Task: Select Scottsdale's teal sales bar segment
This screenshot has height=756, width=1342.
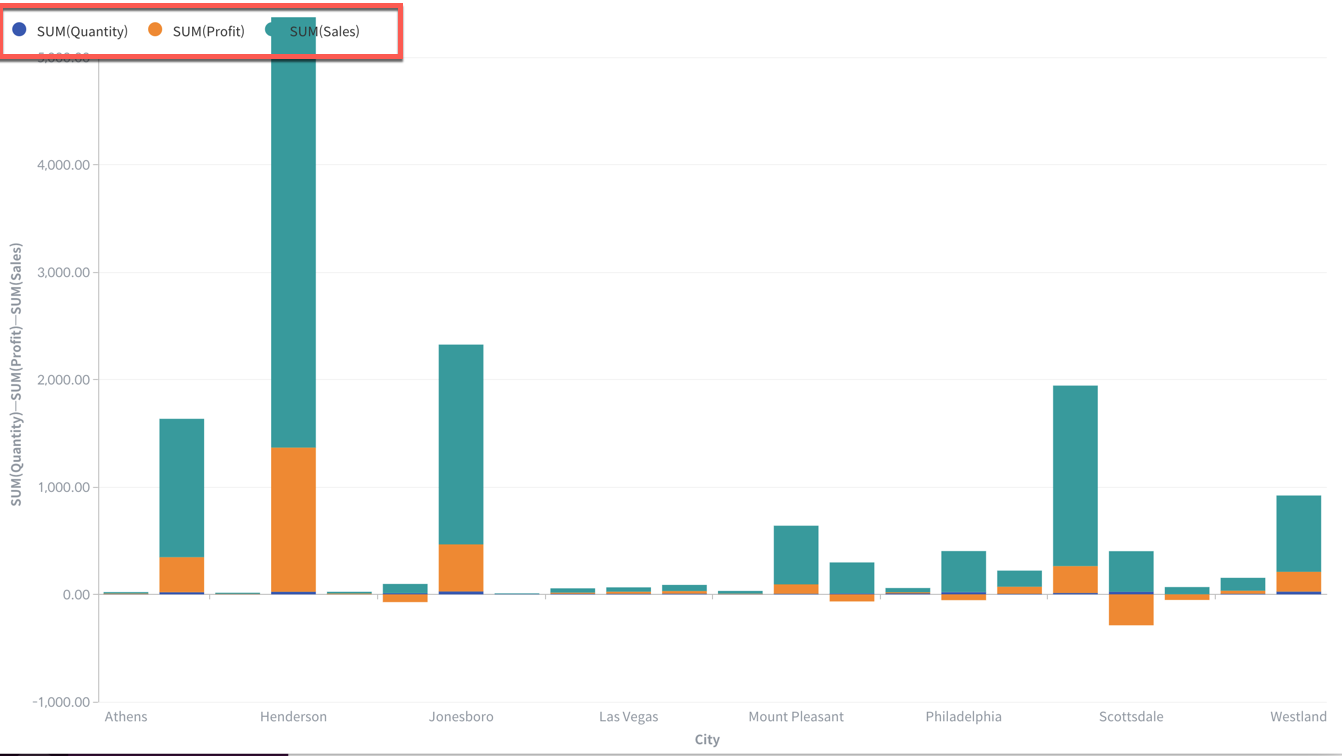Action: pos(1131,572)
